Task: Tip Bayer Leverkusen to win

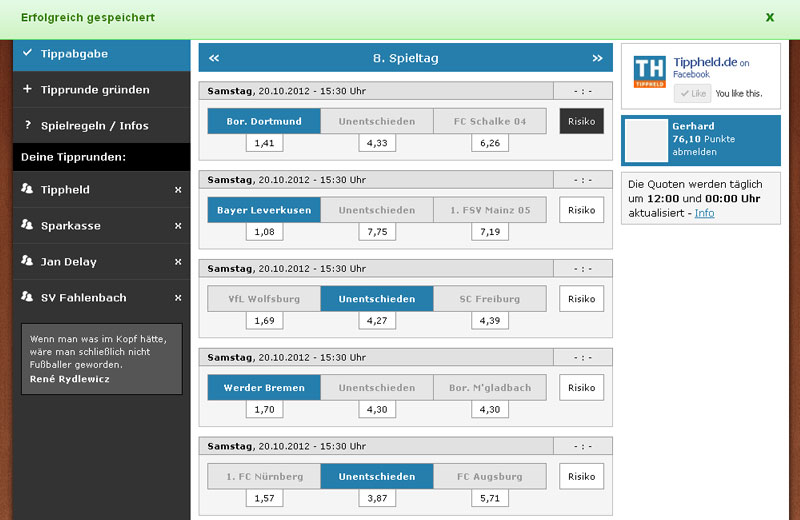Action: [x=264, y=210]
